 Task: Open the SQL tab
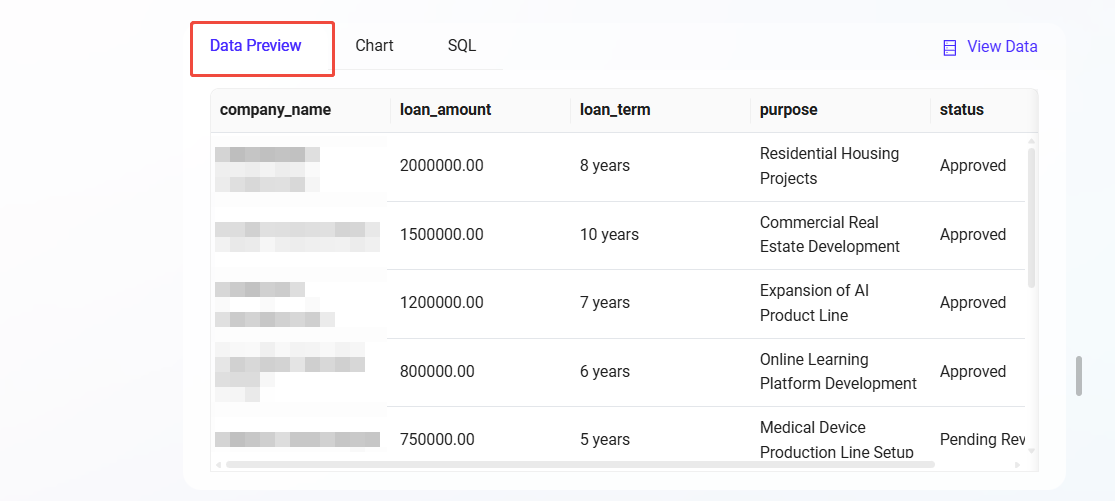click(461, 46)
